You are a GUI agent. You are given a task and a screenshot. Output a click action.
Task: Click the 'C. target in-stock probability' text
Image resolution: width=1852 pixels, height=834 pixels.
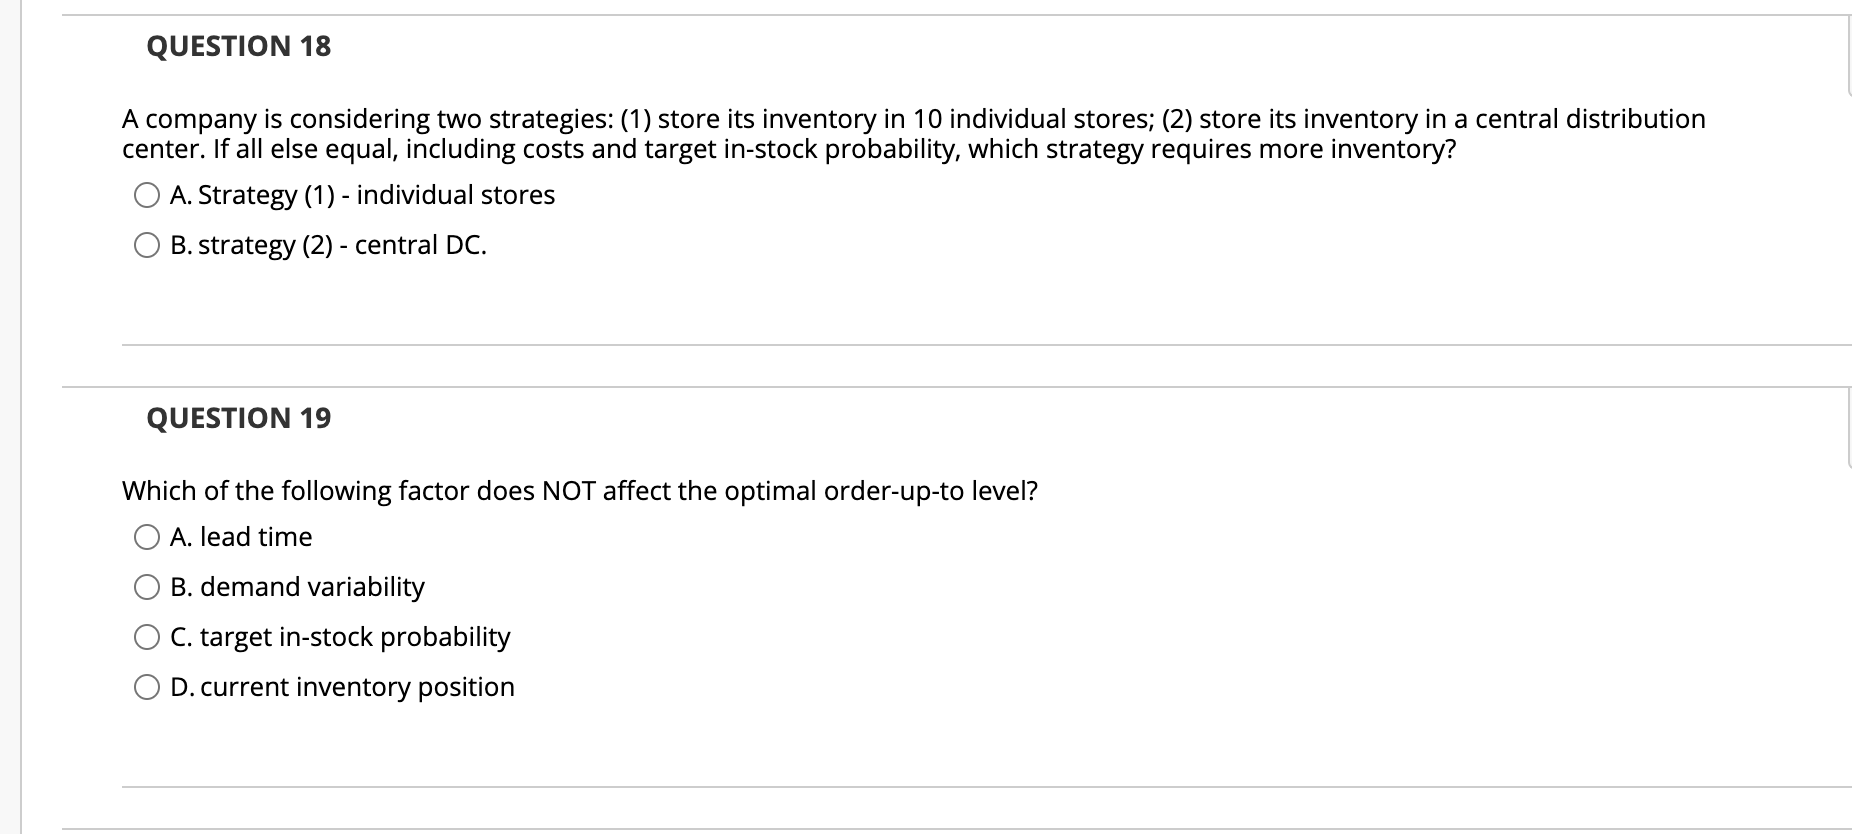click(x=340, y=637)
